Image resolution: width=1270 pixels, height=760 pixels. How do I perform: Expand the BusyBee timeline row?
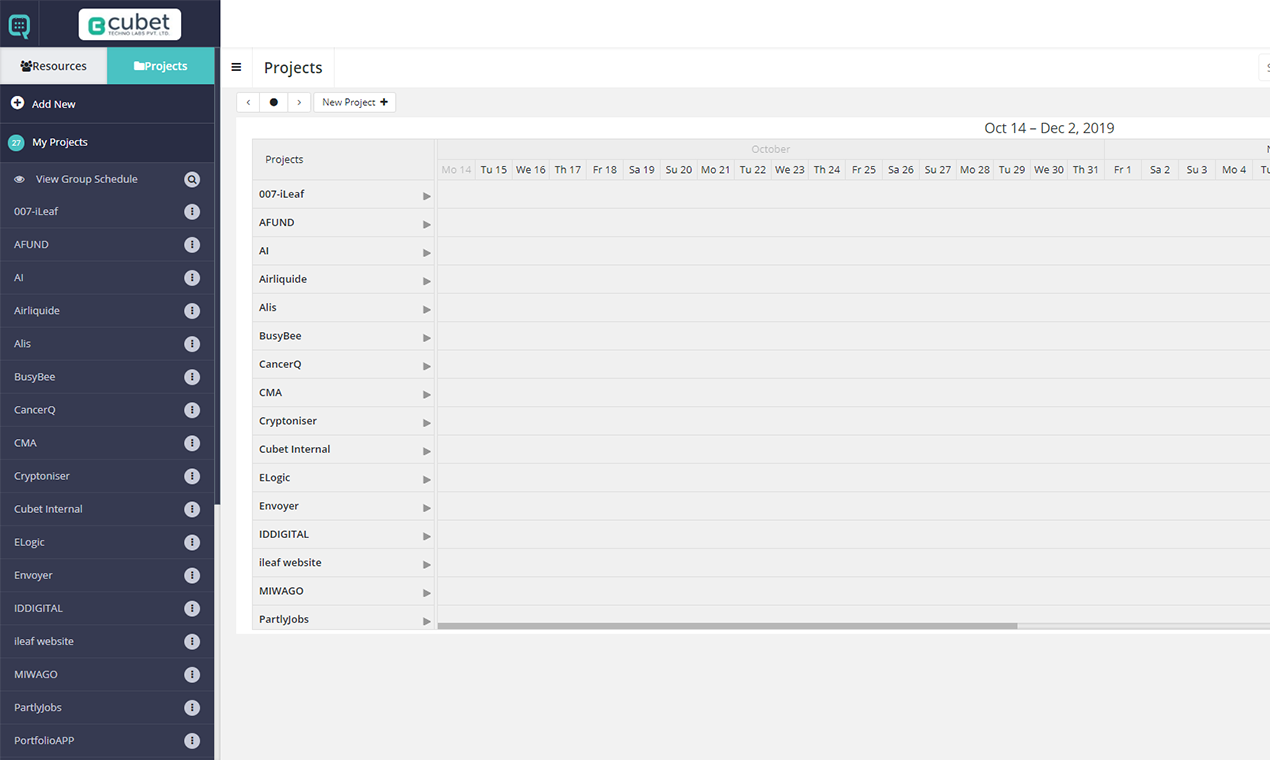(427, 338)
